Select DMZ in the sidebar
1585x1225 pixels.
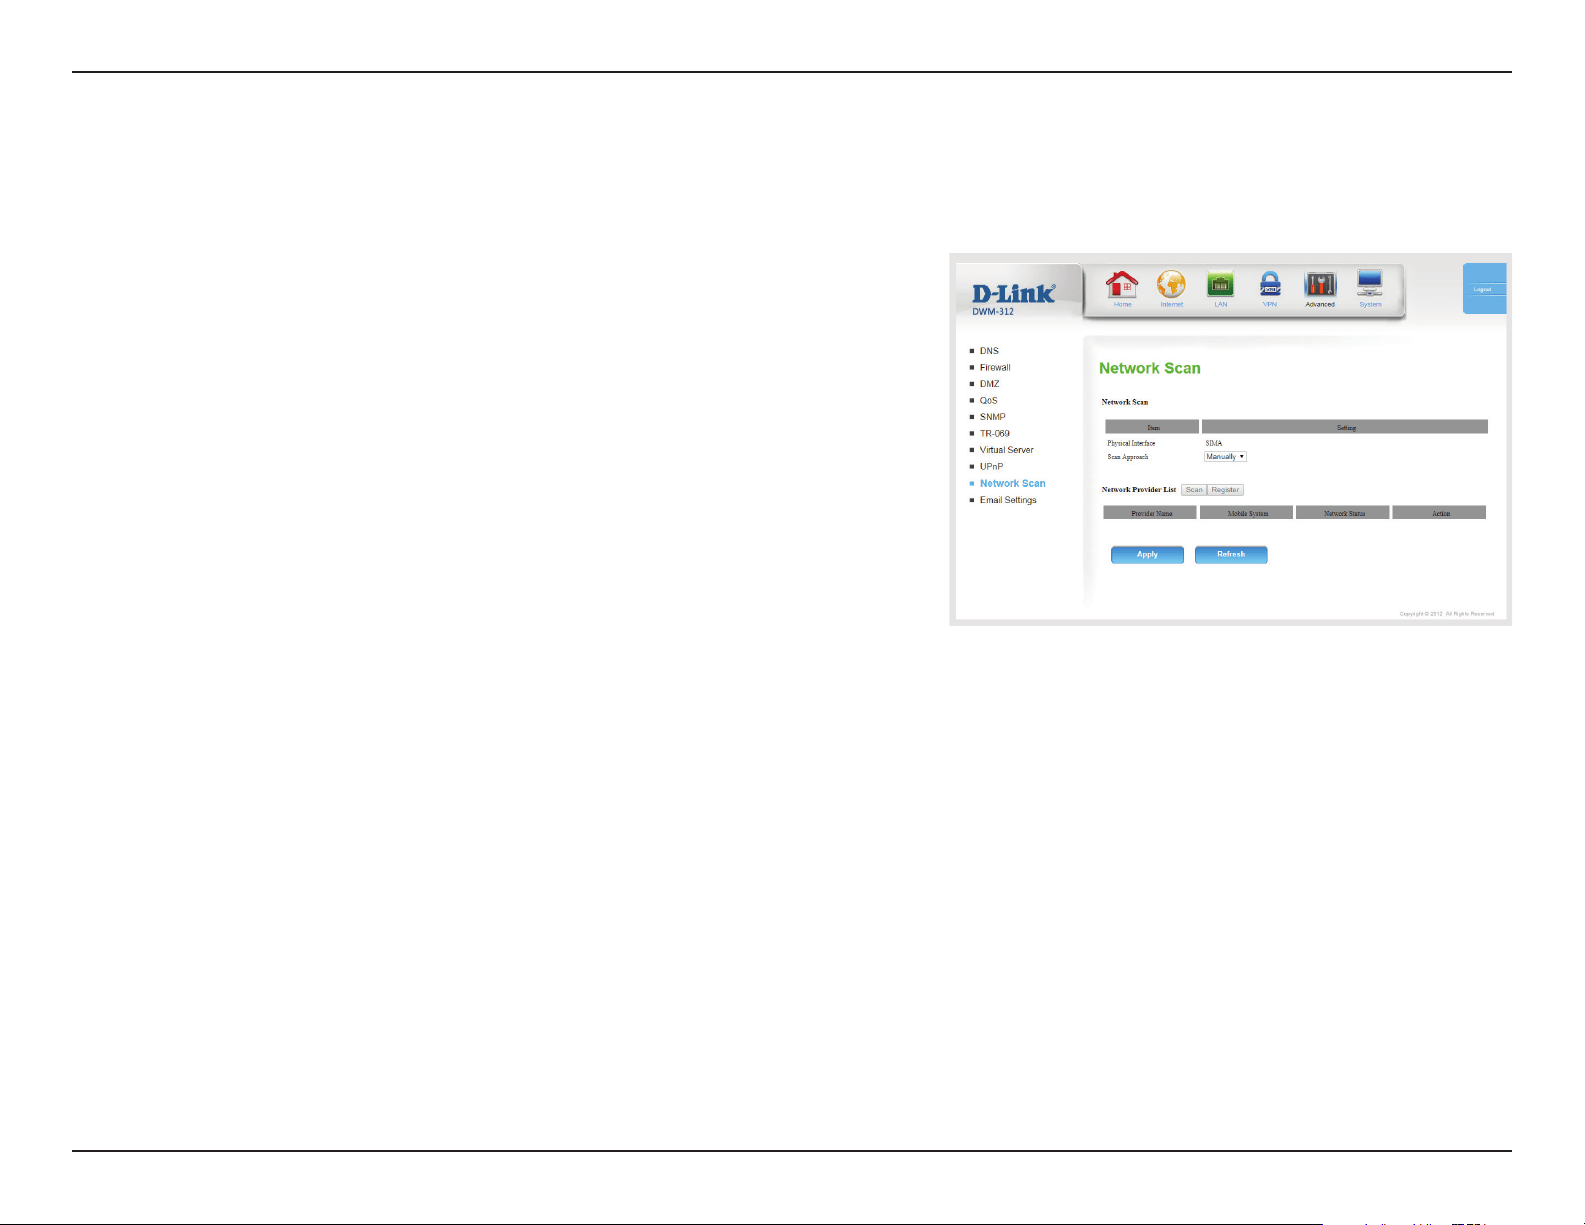[989, 384]
